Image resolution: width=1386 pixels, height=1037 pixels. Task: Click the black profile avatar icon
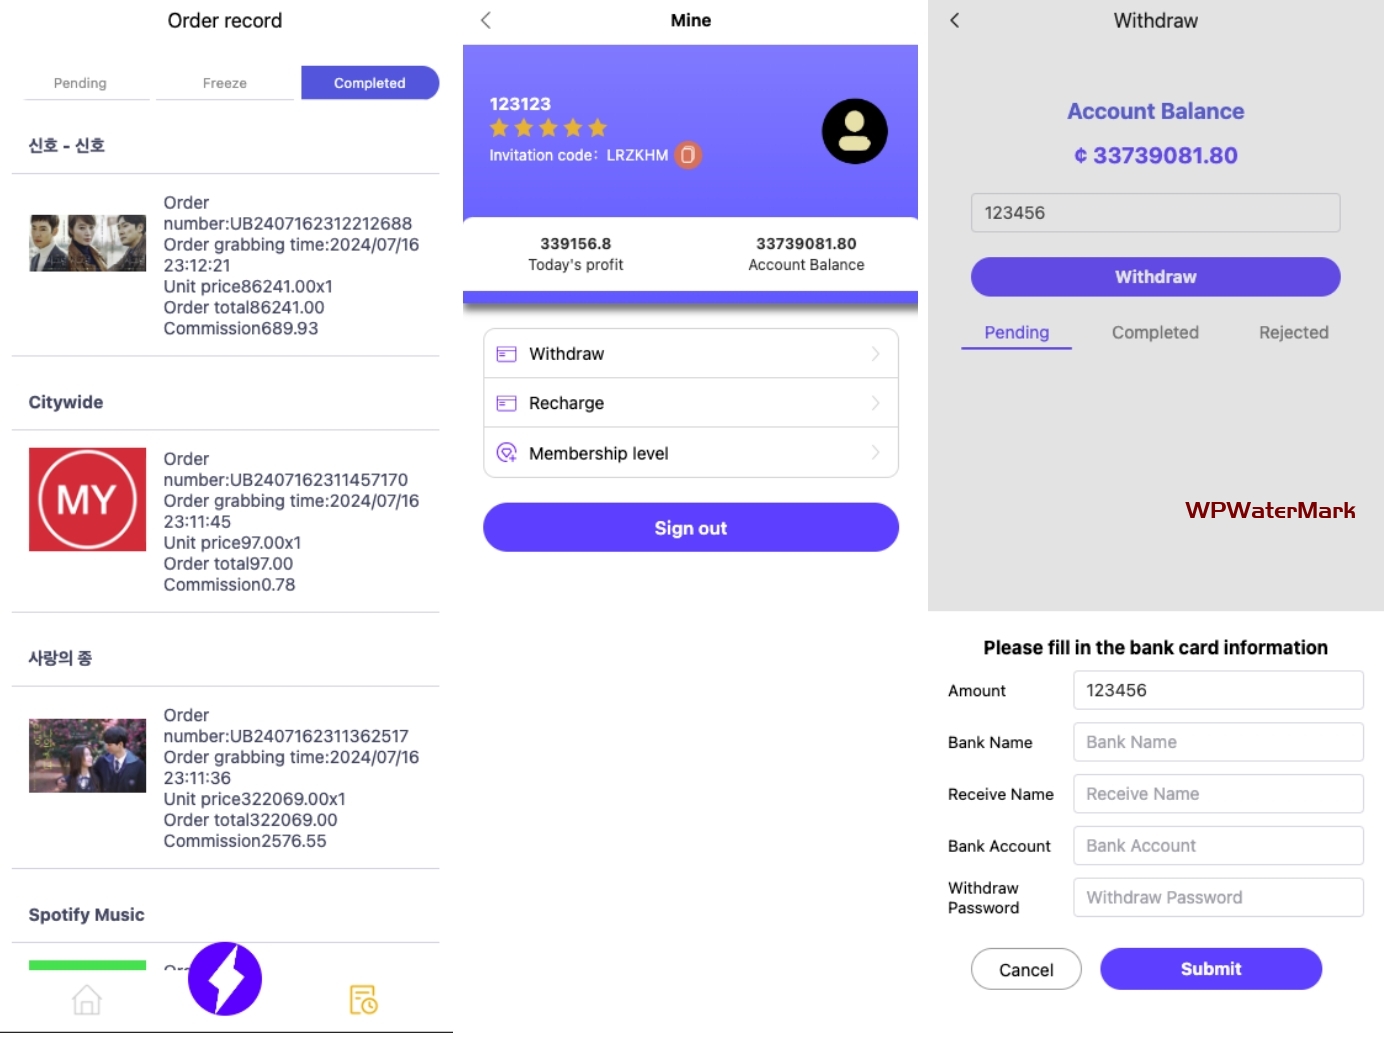pyautogui.click(x=854, y=131)
